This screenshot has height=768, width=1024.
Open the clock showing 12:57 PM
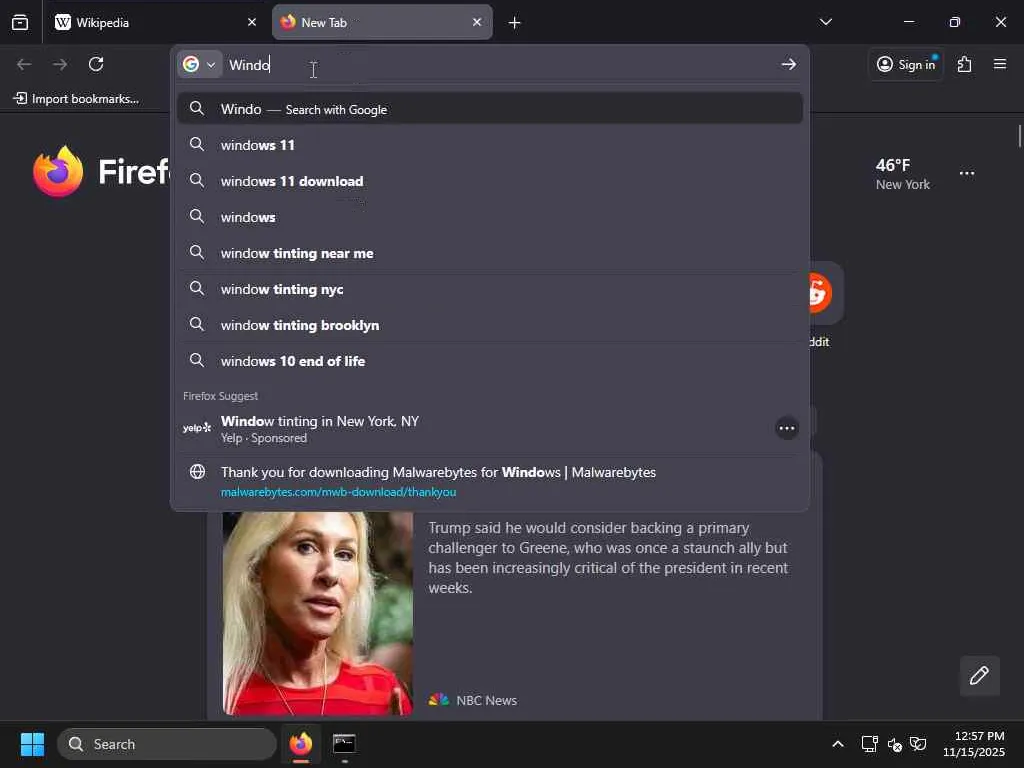(974, 744)
